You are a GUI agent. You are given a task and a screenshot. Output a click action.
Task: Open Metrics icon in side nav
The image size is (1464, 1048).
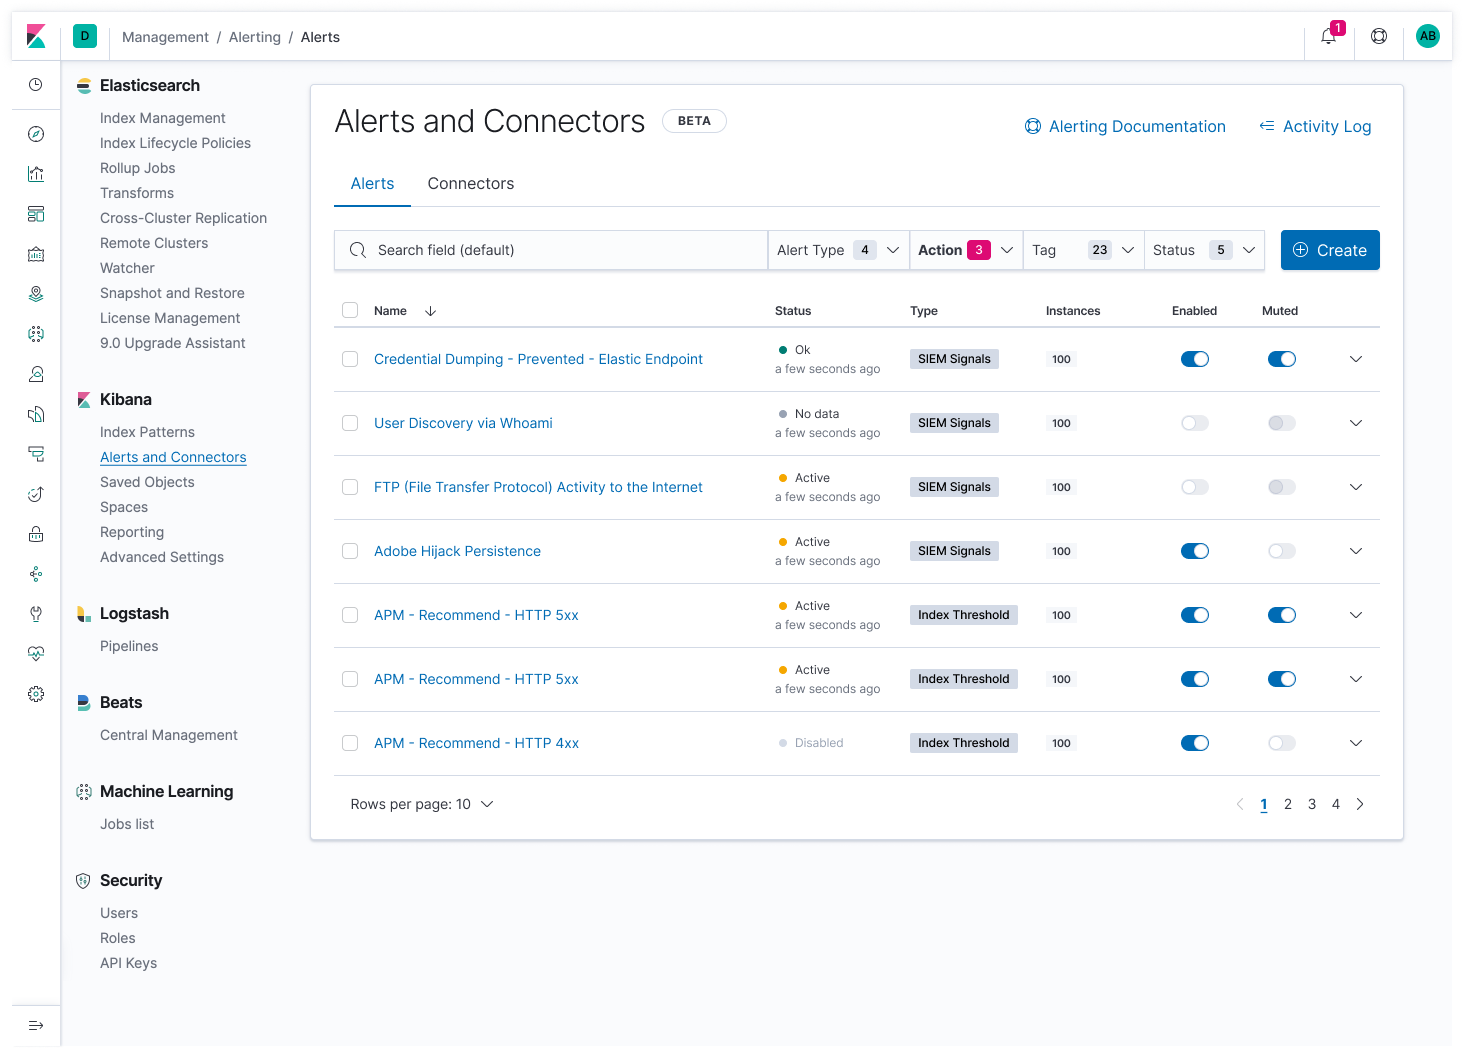click(36, 374)
